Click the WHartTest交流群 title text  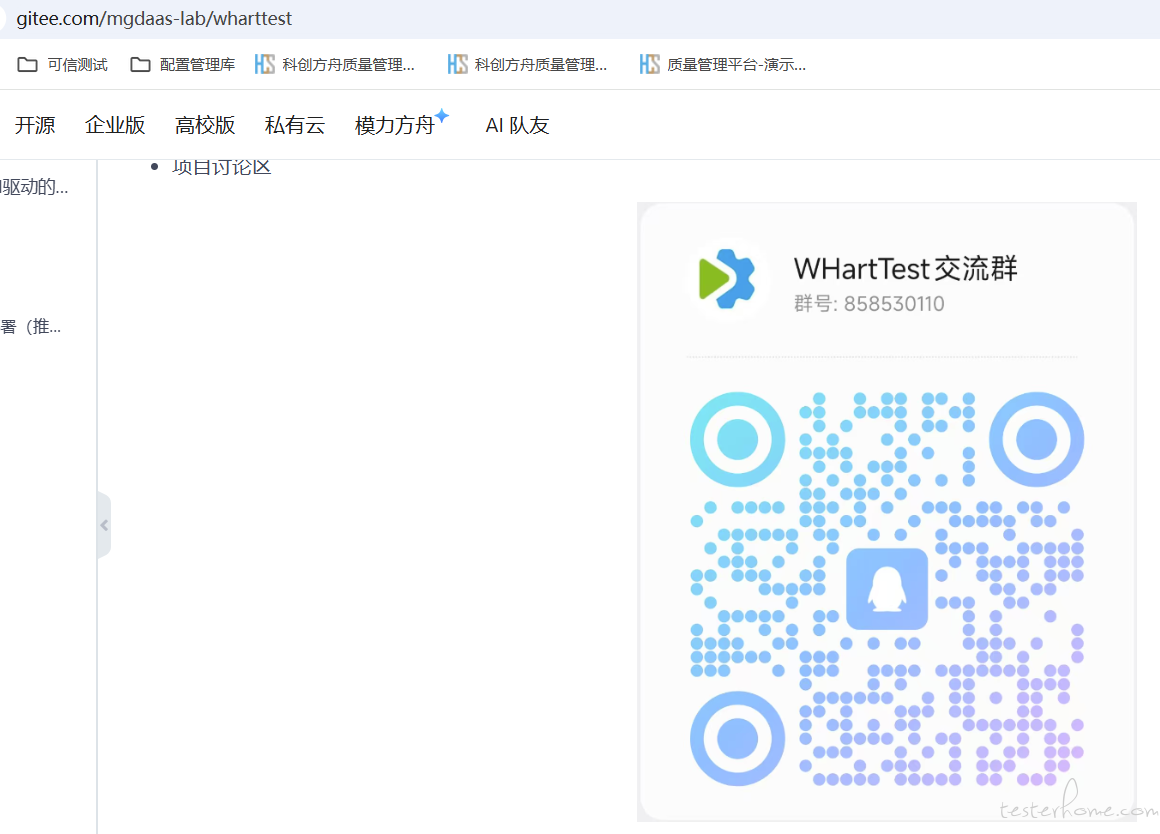point(905,268)
